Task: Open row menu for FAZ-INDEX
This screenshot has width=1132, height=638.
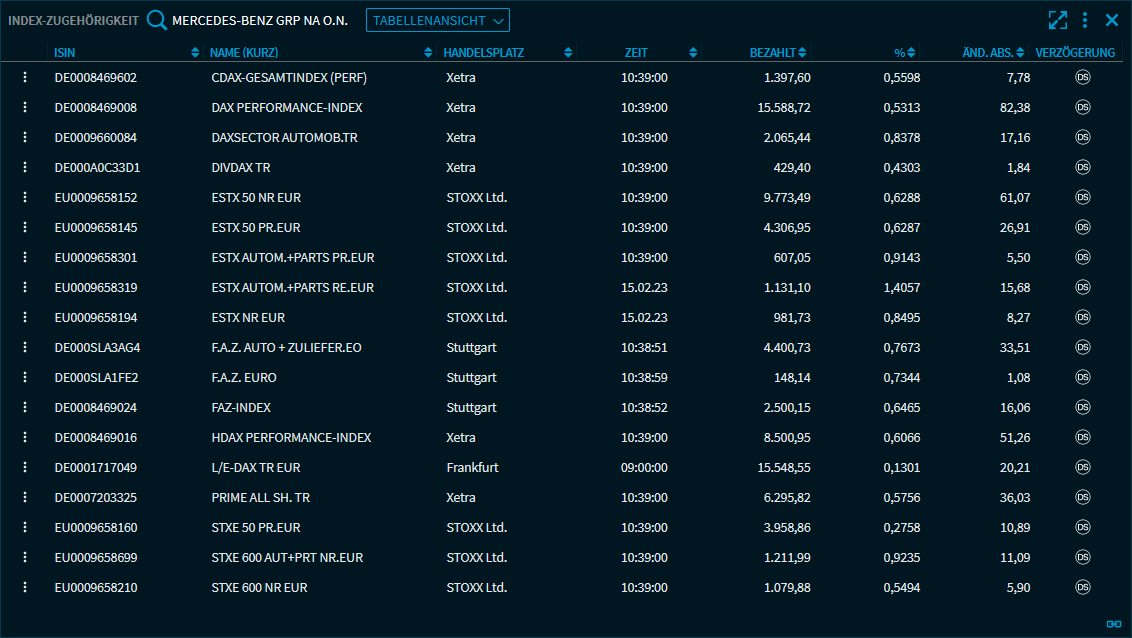Action: 25,407
